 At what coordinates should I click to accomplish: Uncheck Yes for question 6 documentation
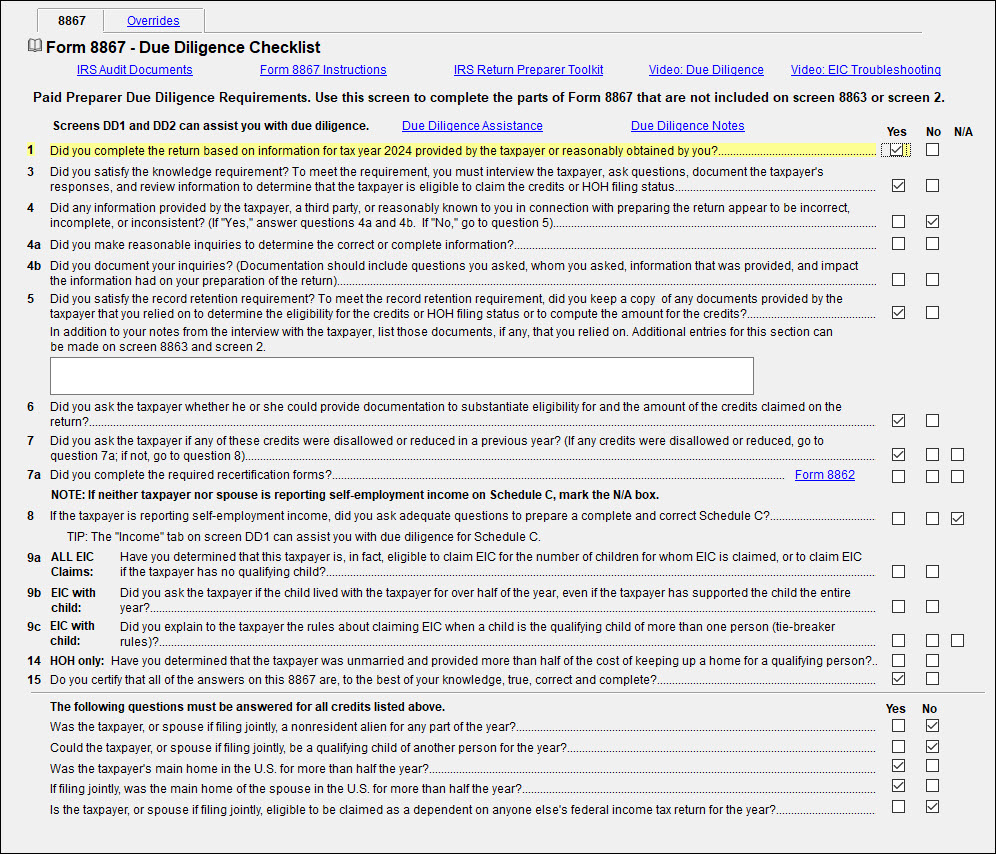(898, 421)
